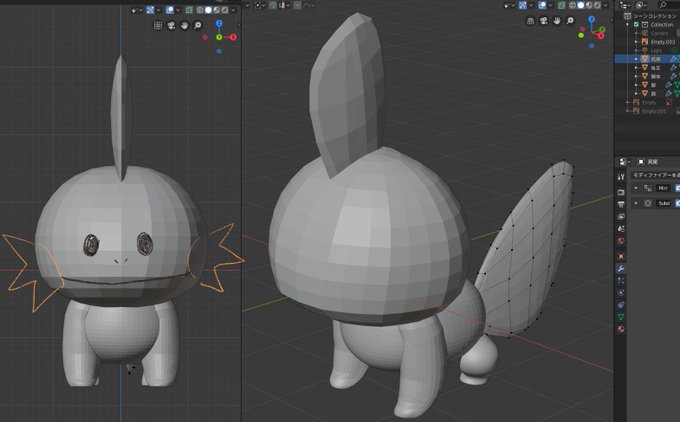Open proportional falloff dropdown in right header

pyautogui.click(x=307, y=5)
